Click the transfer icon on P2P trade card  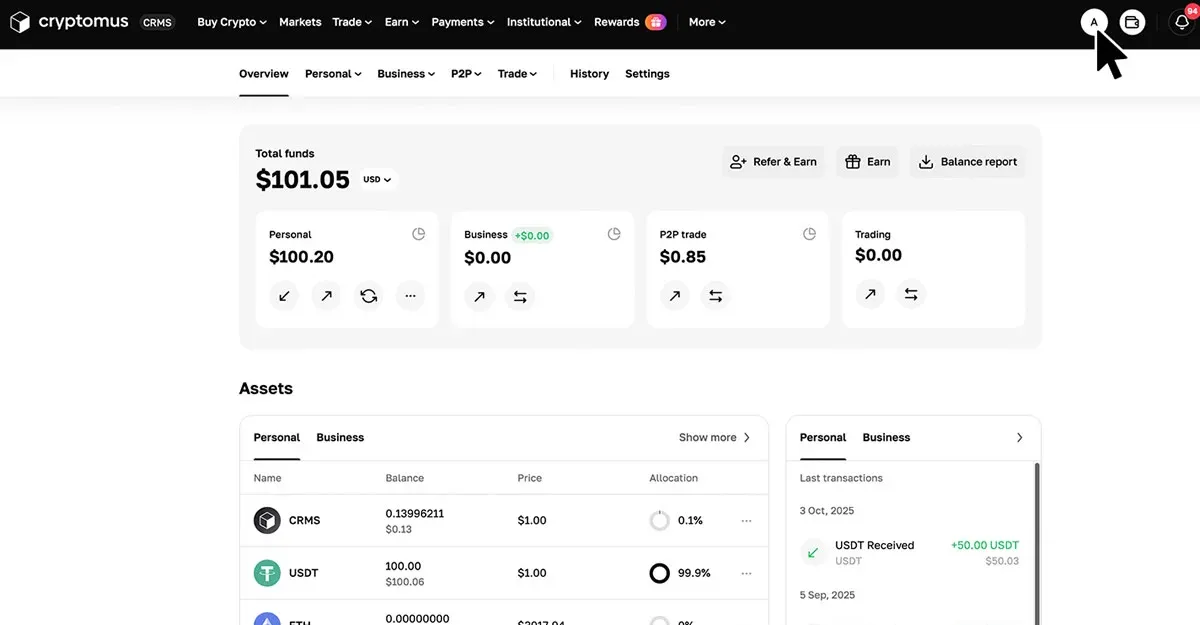coord(714,295)
